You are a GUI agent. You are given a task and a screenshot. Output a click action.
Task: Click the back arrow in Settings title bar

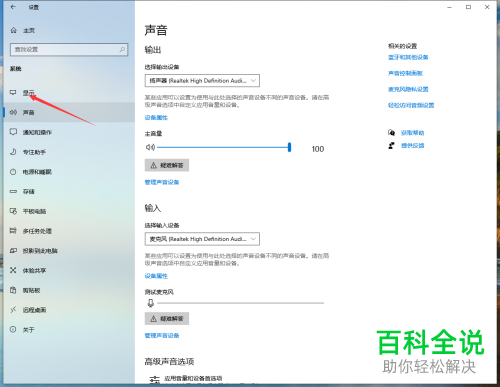pyautogui.click(x=13, y=7)
